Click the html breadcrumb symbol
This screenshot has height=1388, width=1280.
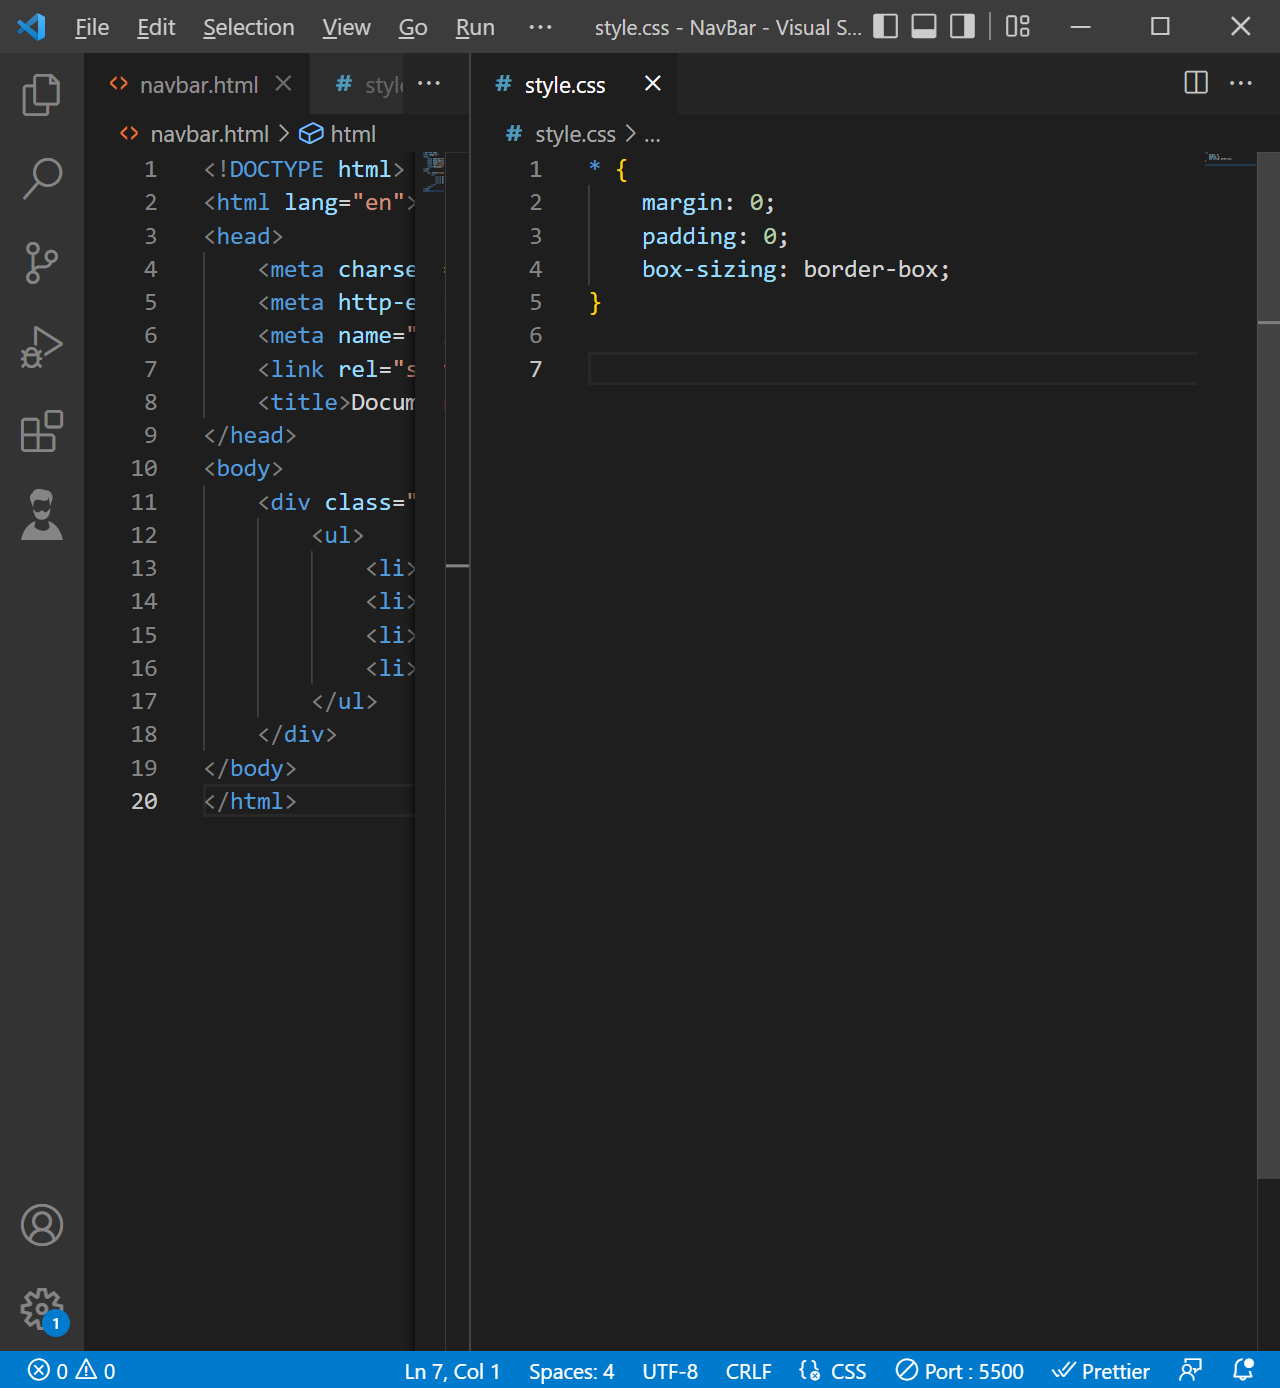pos(353,134)
